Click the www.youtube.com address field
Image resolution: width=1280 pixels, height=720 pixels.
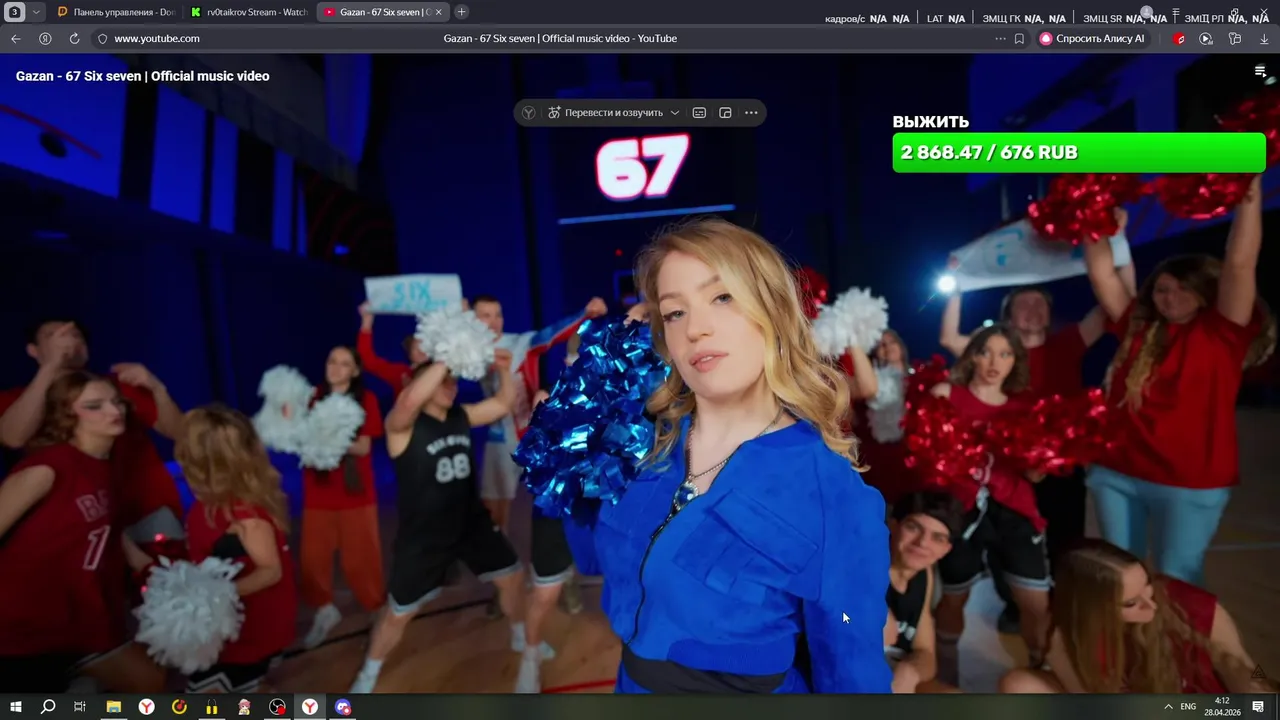point(157,38)
